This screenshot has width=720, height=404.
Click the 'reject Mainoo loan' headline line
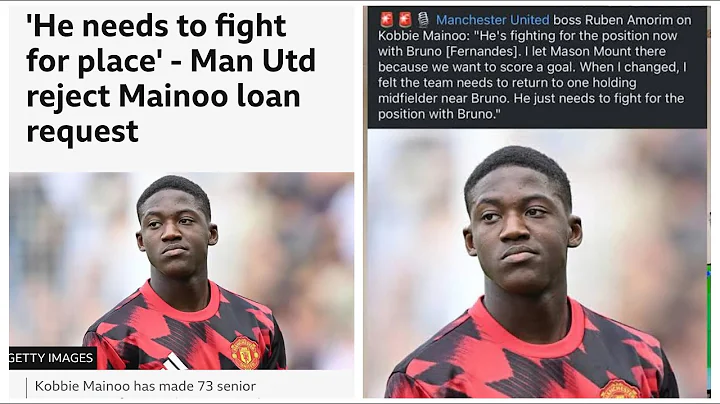(x=163, y=96)
